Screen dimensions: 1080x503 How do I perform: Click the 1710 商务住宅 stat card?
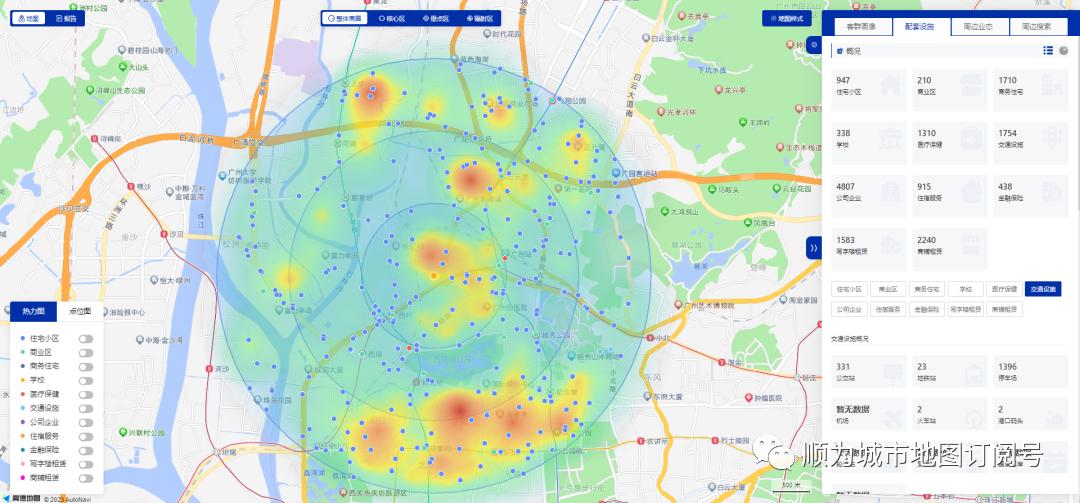(1030, 90)
